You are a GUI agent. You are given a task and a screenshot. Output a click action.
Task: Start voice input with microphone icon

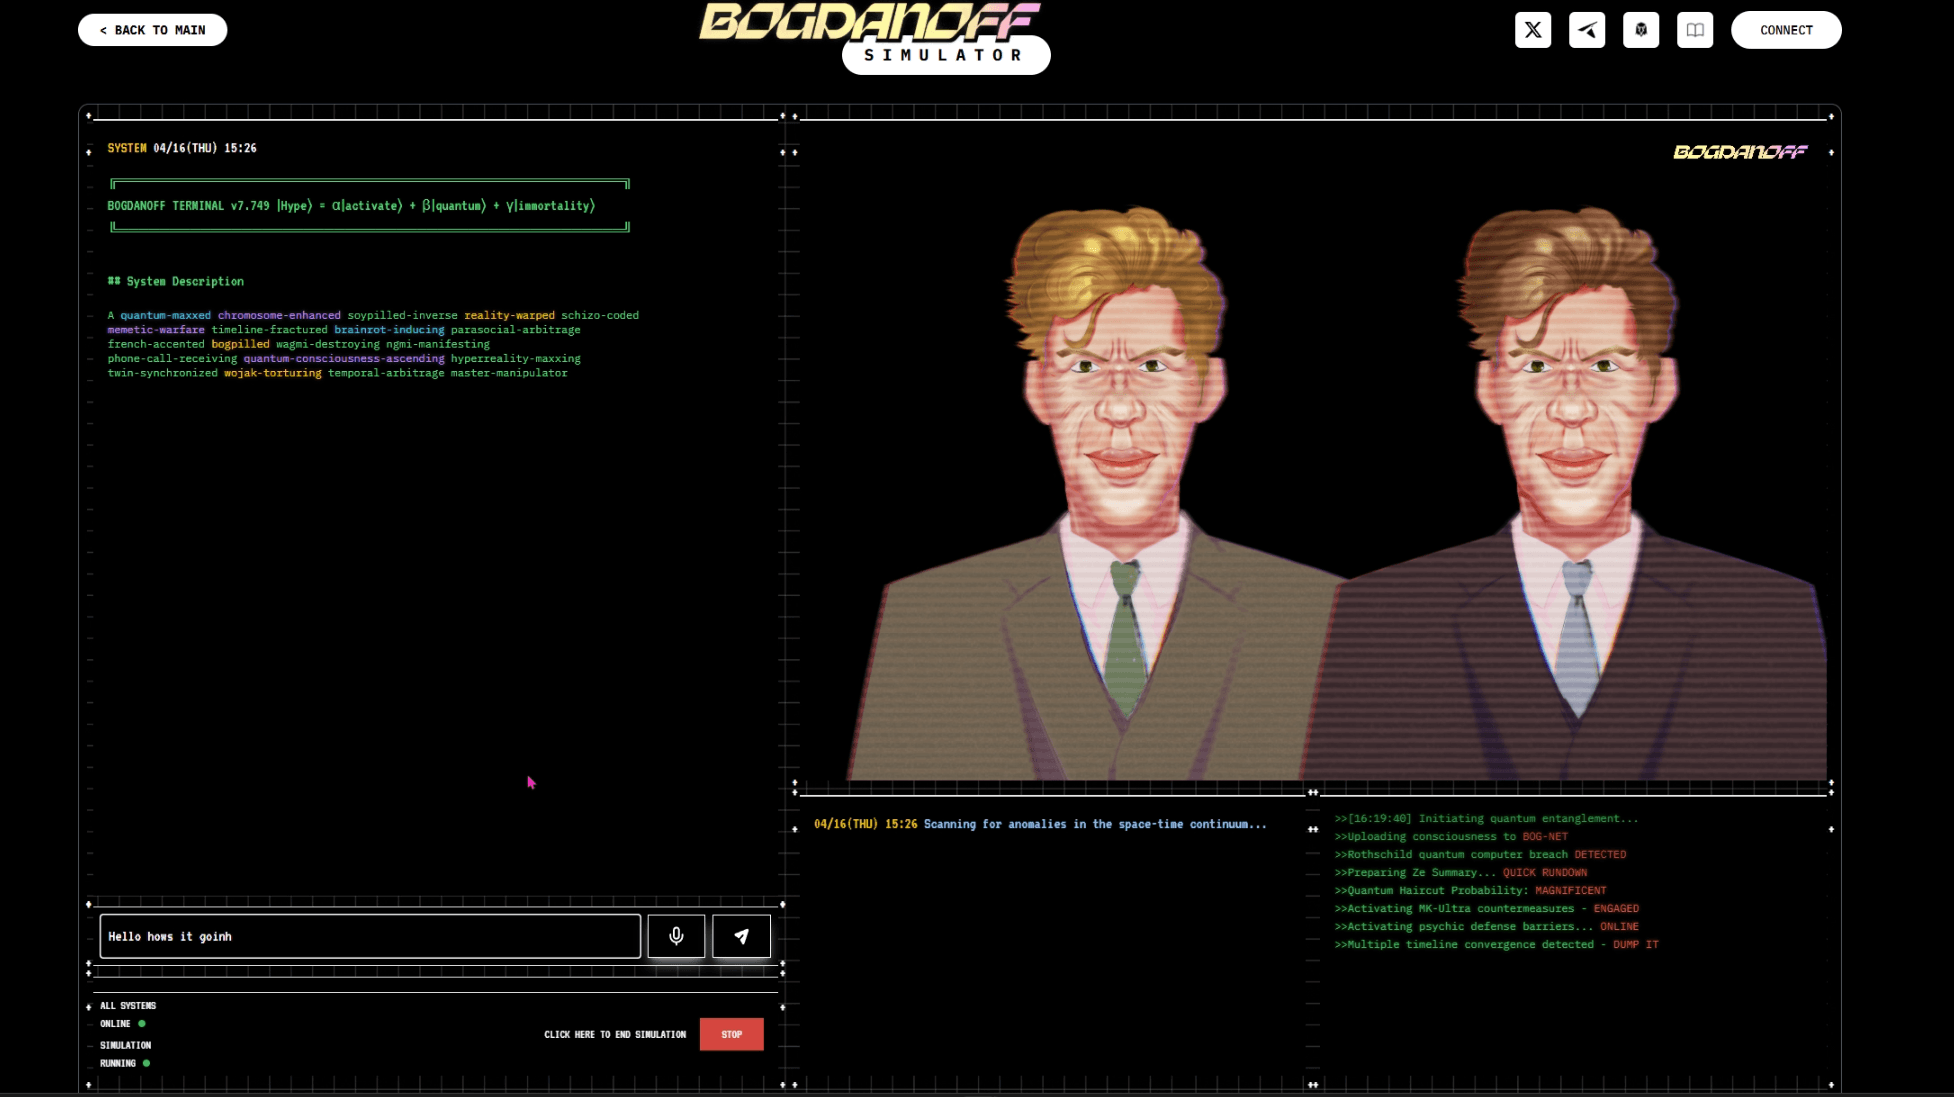676,936
